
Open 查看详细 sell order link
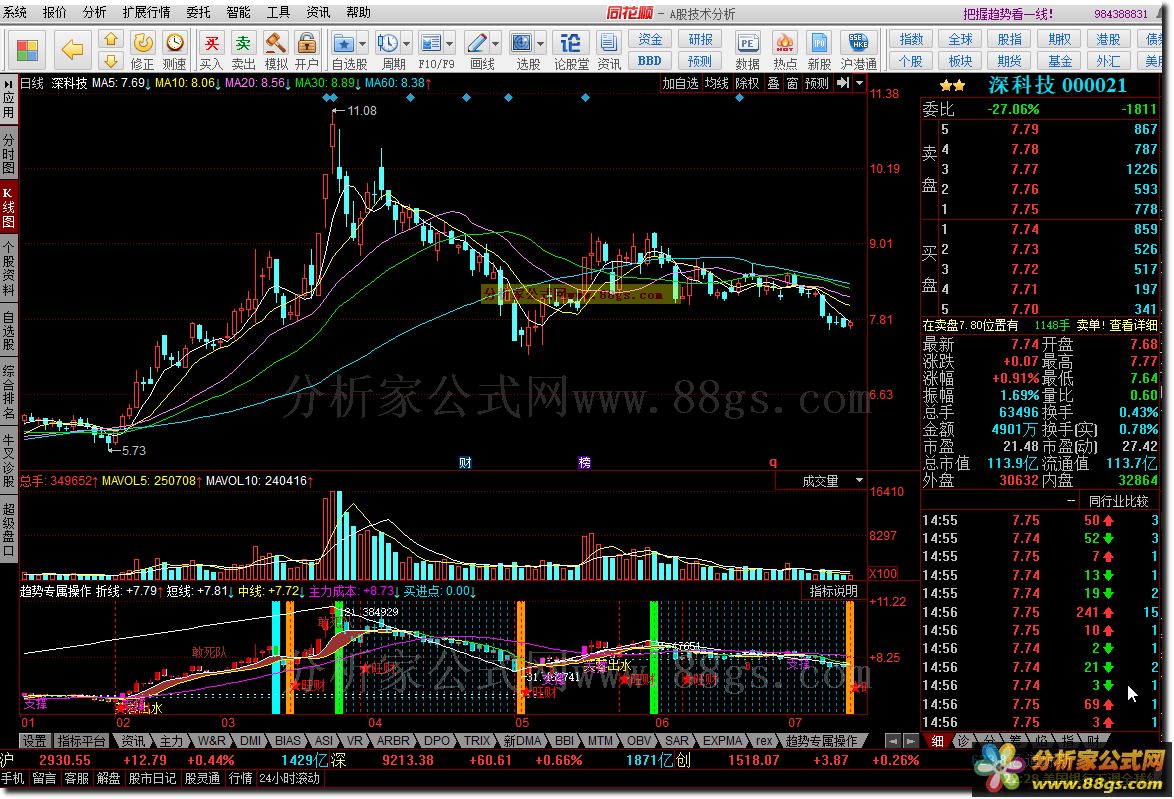click(x=1133, y=325)
